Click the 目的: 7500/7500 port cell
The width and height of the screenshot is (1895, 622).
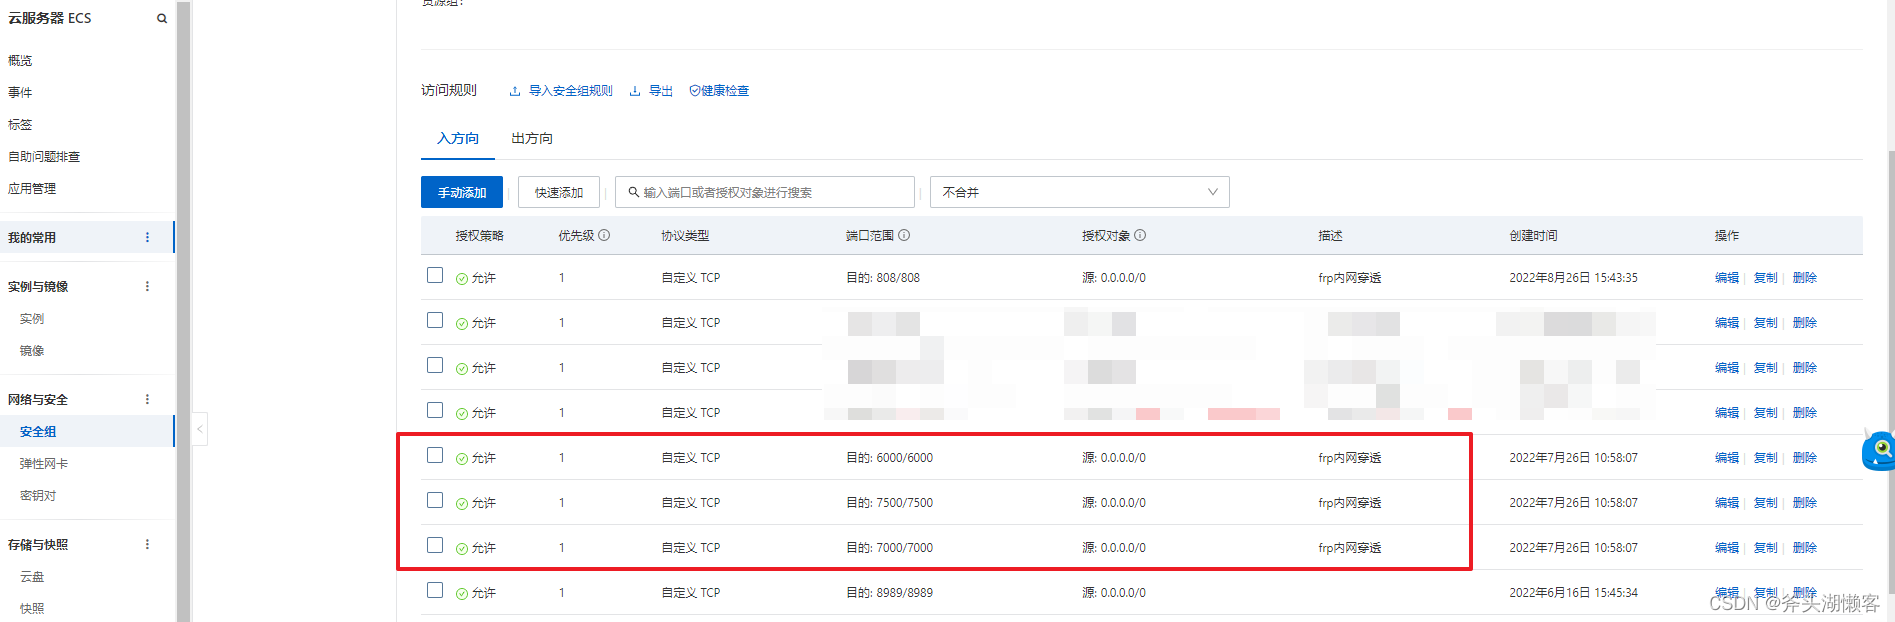pos(890,503)
